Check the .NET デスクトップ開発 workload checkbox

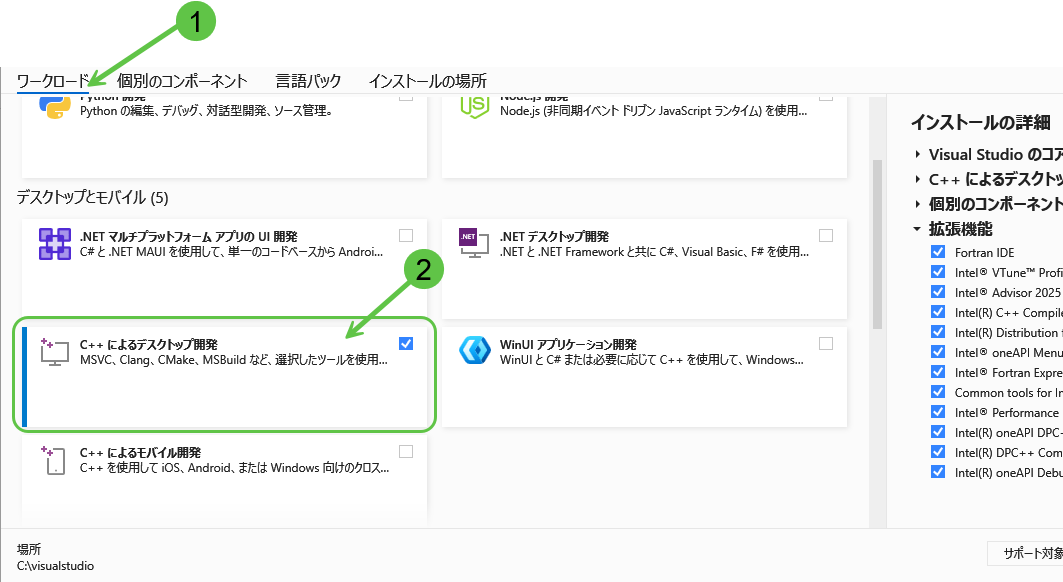point(826,235)
